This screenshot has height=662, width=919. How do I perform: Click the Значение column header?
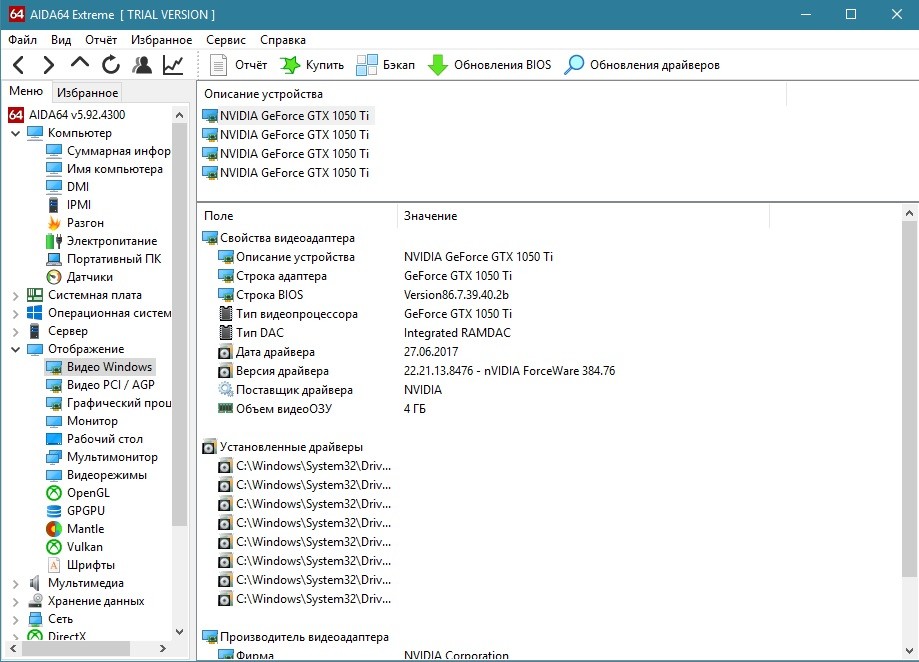(x=583, y=216)
